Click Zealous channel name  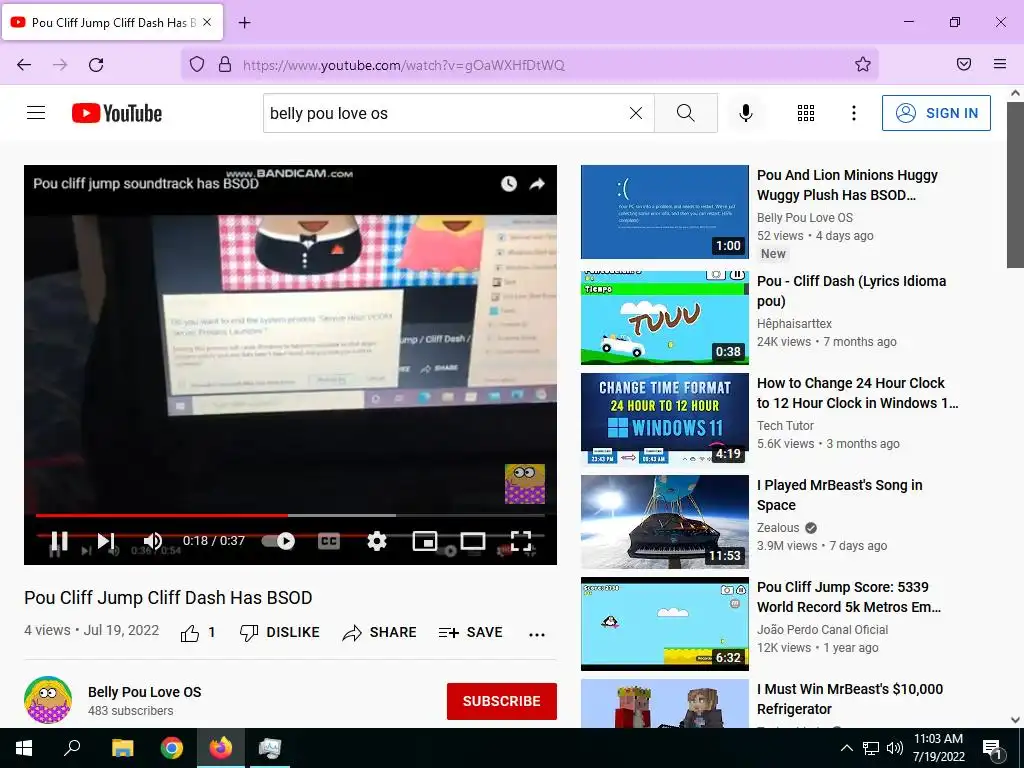coord(778,528)
